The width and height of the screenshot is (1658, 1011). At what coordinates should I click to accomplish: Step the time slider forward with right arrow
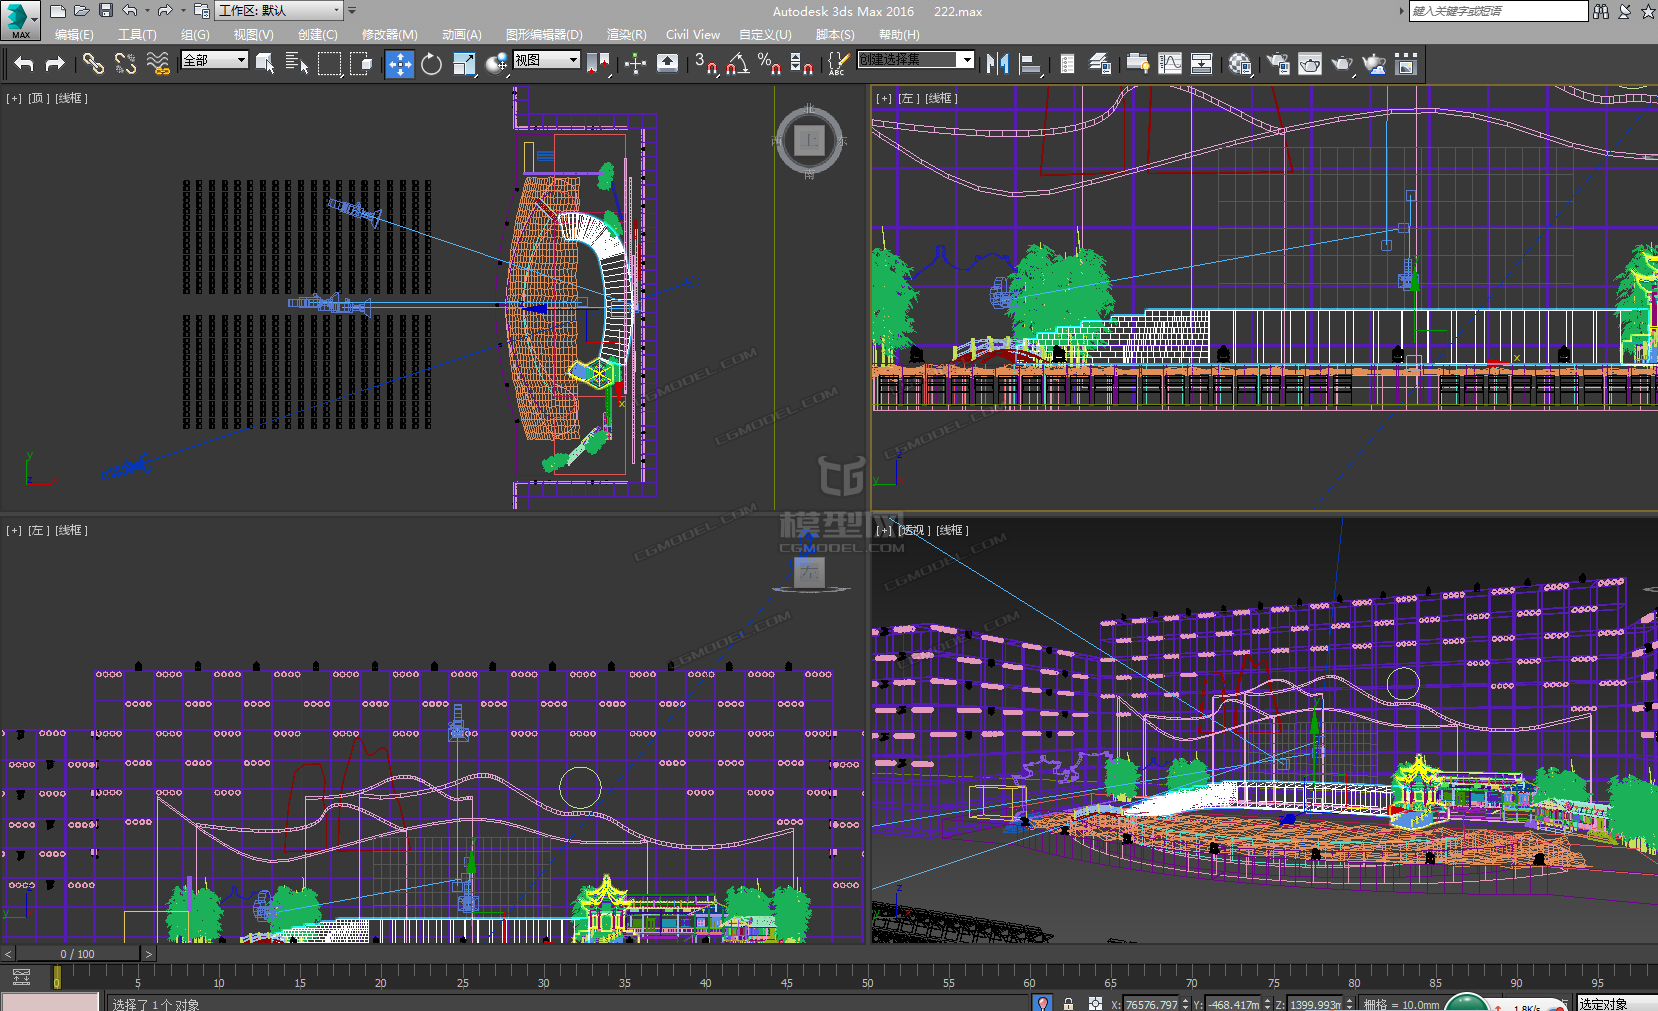[148, 954]
